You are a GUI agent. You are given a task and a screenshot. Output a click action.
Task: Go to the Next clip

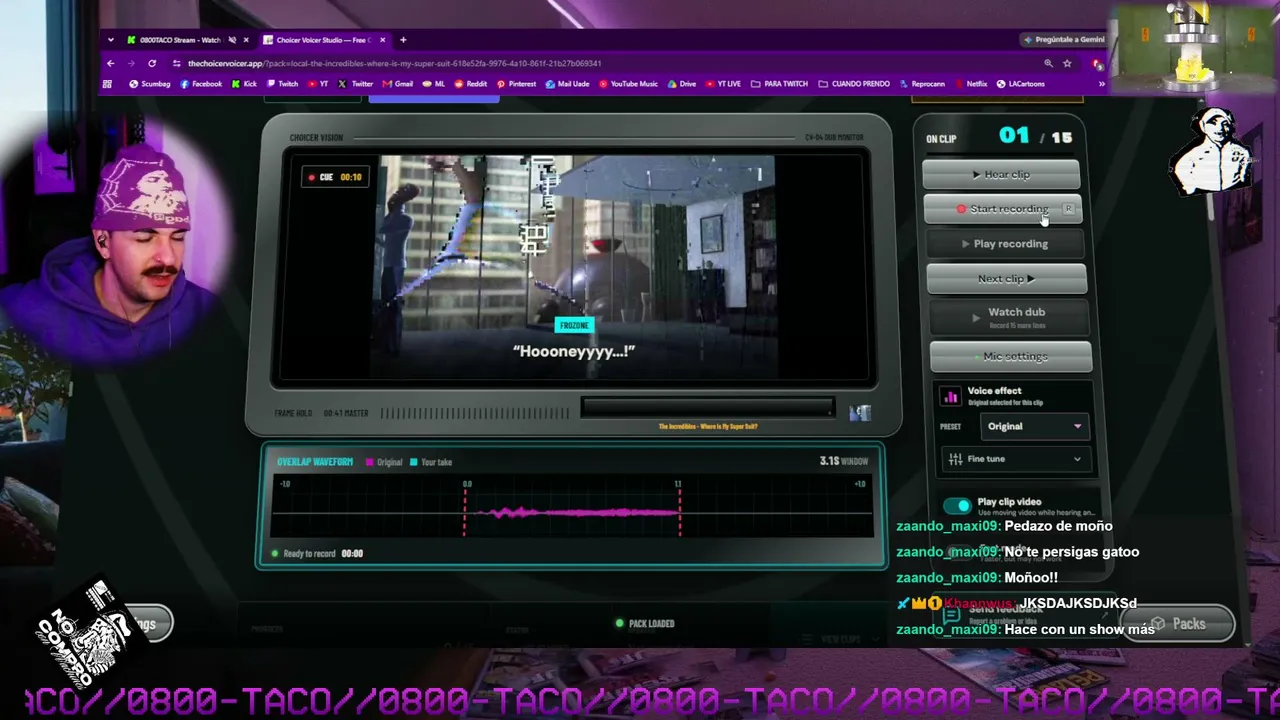click(1006, 279)
